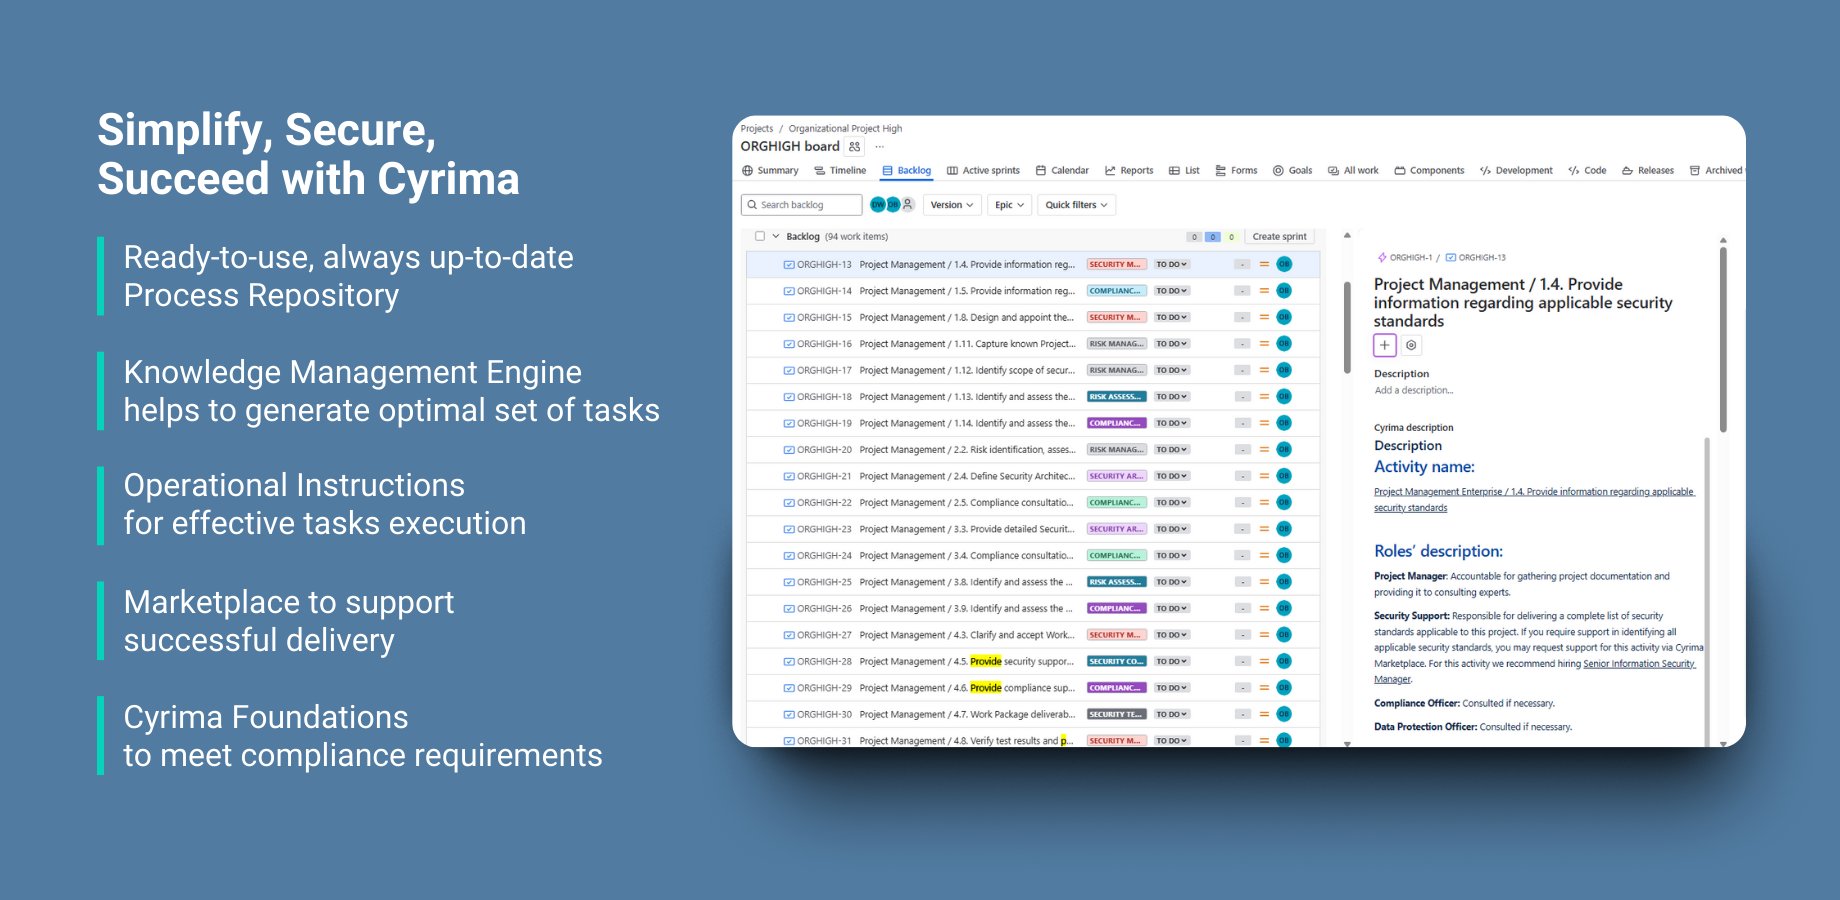Collapse the Backlog section chevron

[x=776, y=237]
